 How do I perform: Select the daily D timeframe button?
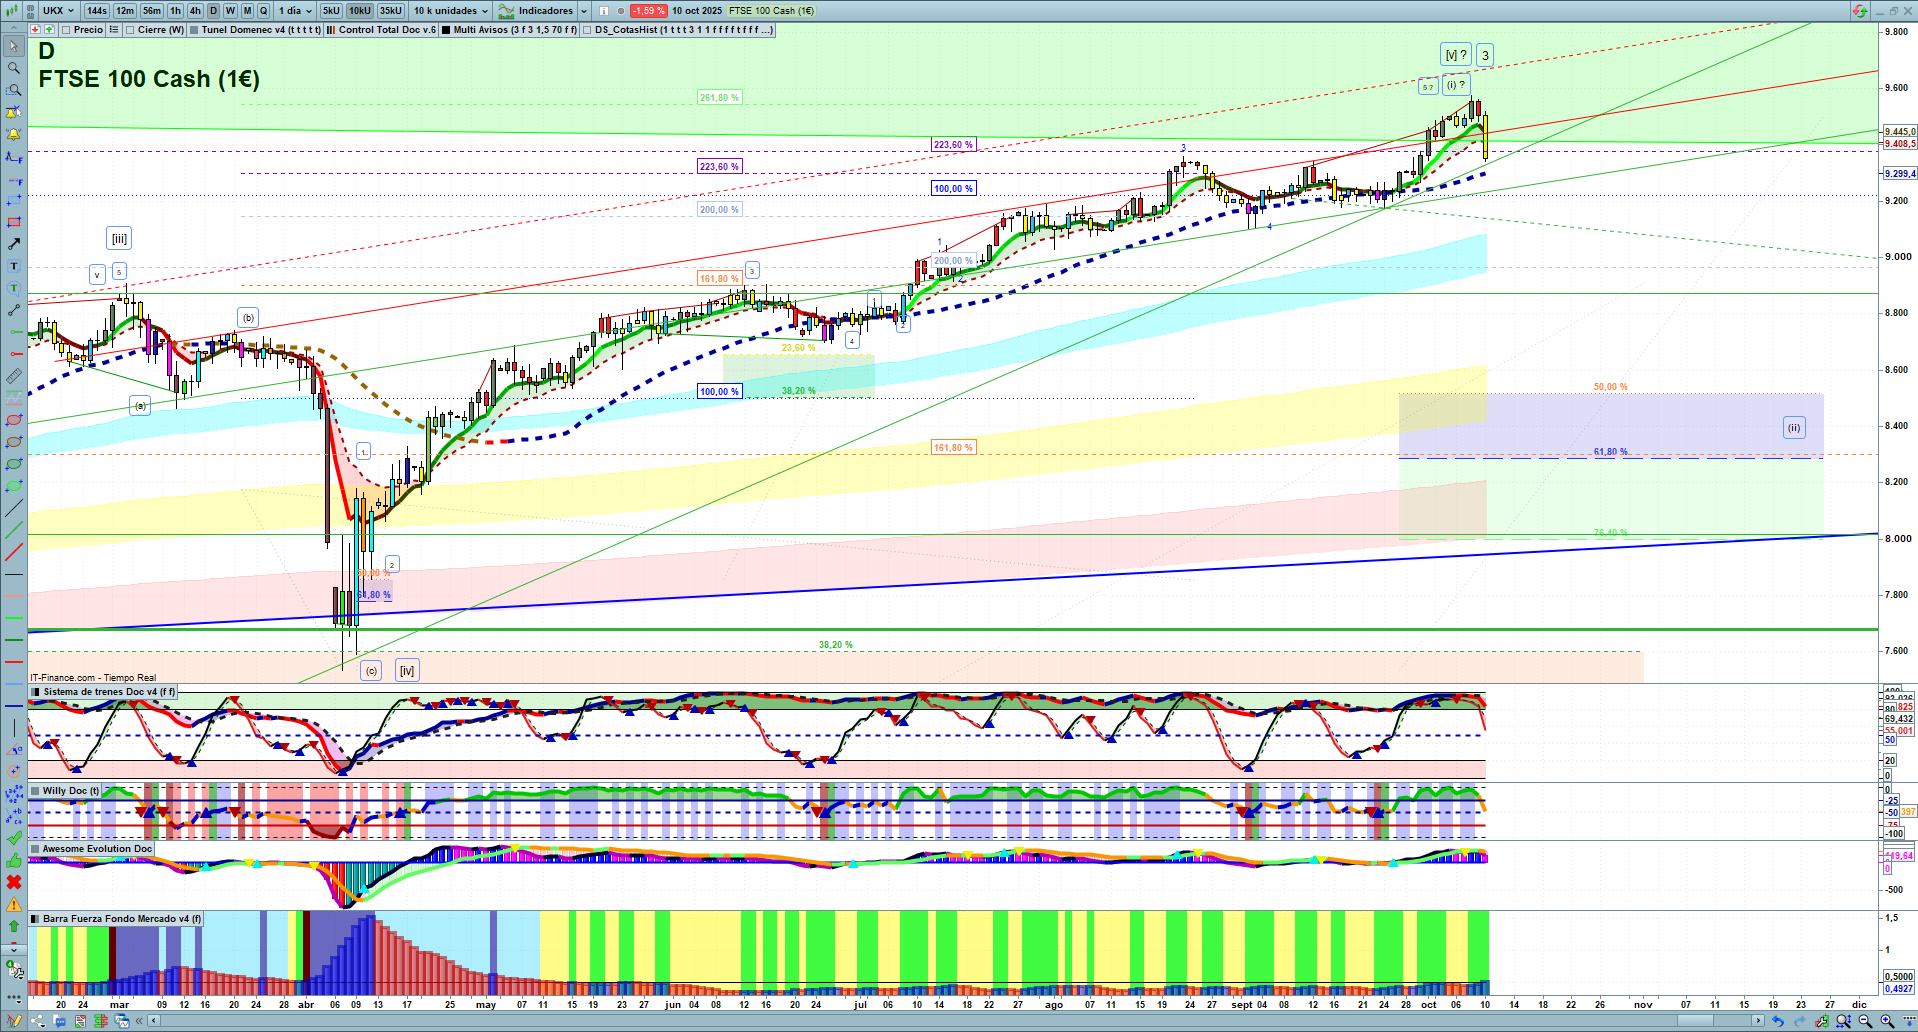click(213, 11)
